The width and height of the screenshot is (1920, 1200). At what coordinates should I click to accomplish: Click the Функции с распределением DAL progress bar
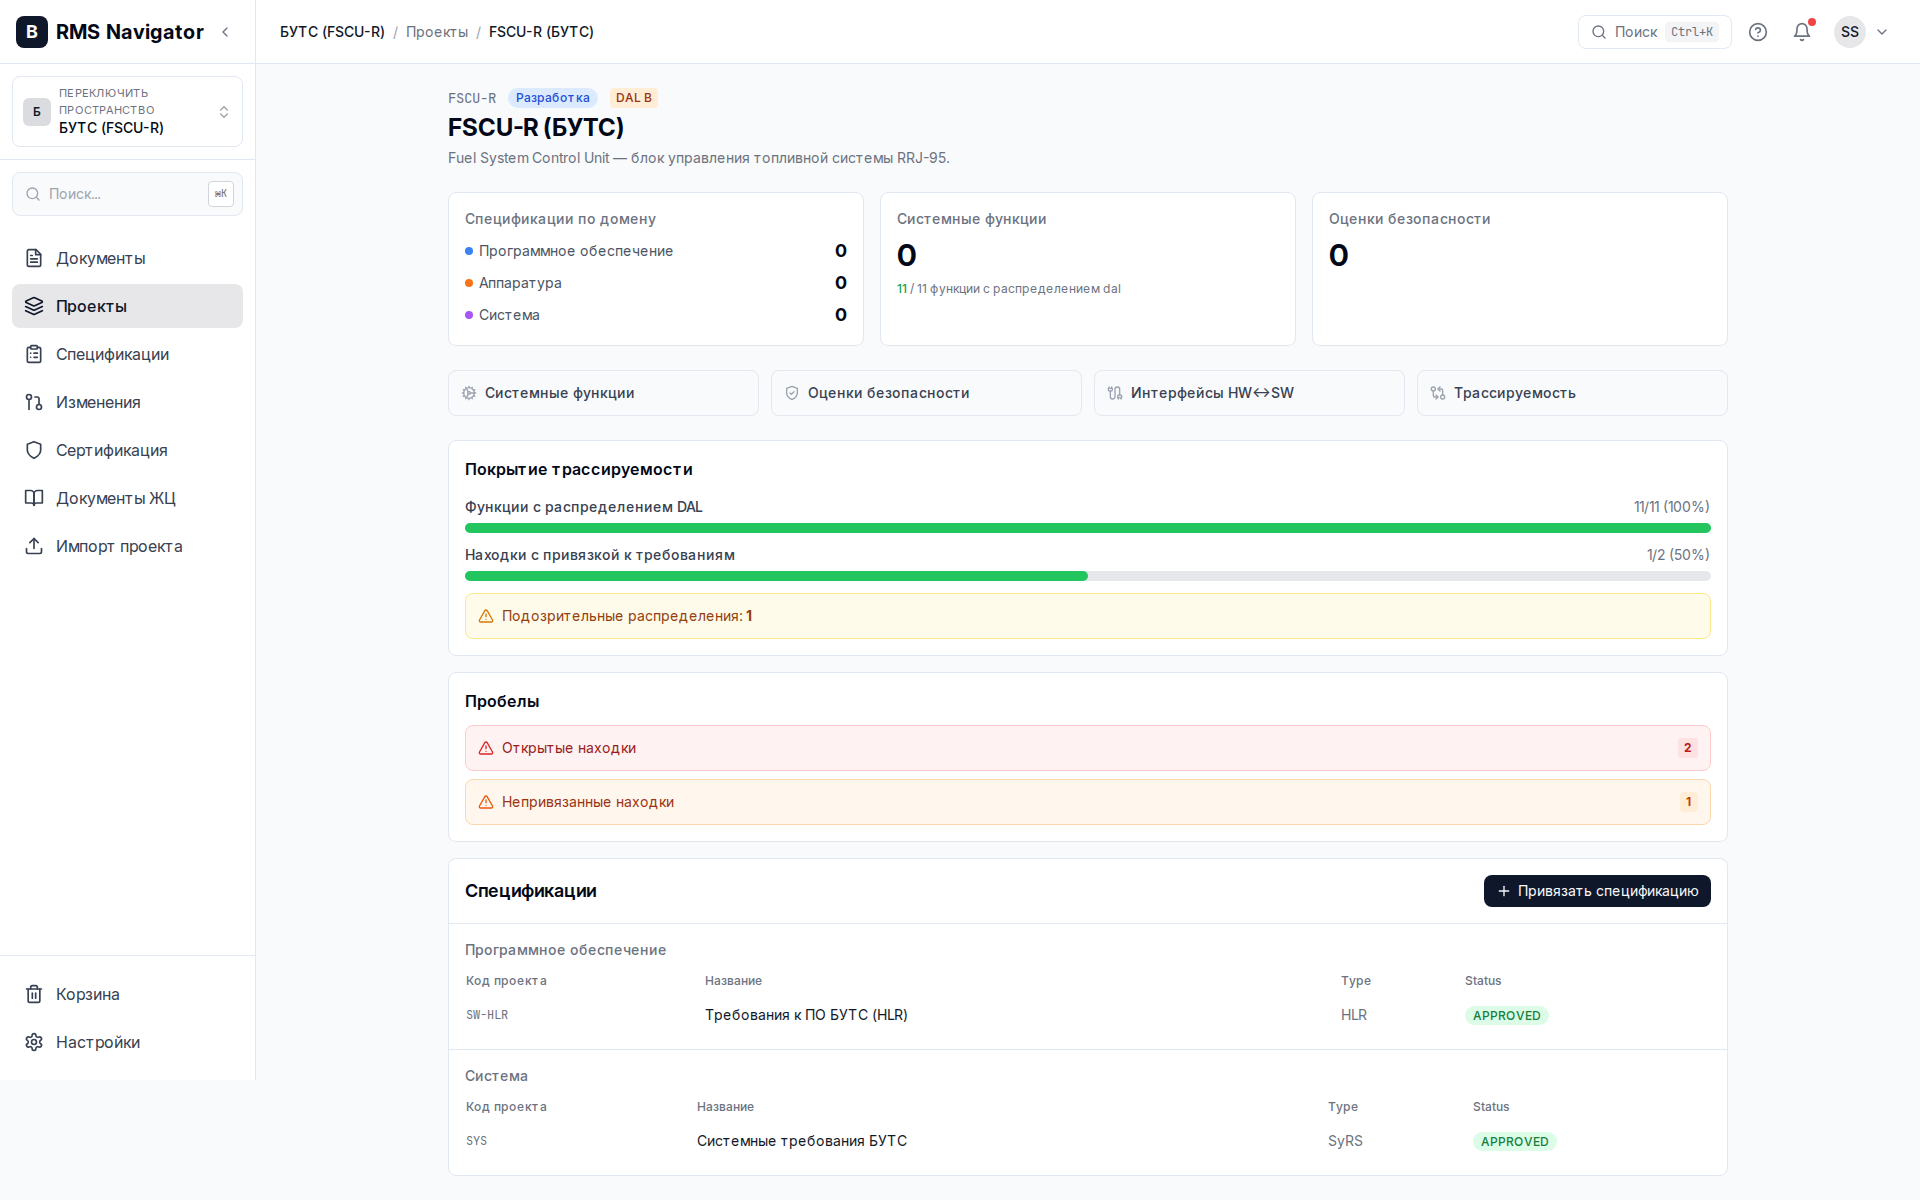(x=1088, y=528)
